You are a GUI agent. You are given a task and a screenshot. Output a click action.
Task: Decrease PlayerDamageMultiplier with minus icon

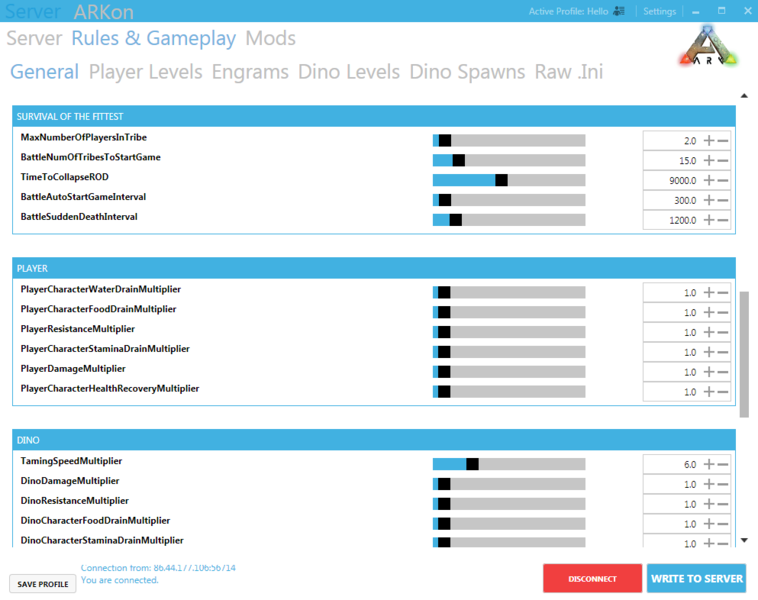723,372
